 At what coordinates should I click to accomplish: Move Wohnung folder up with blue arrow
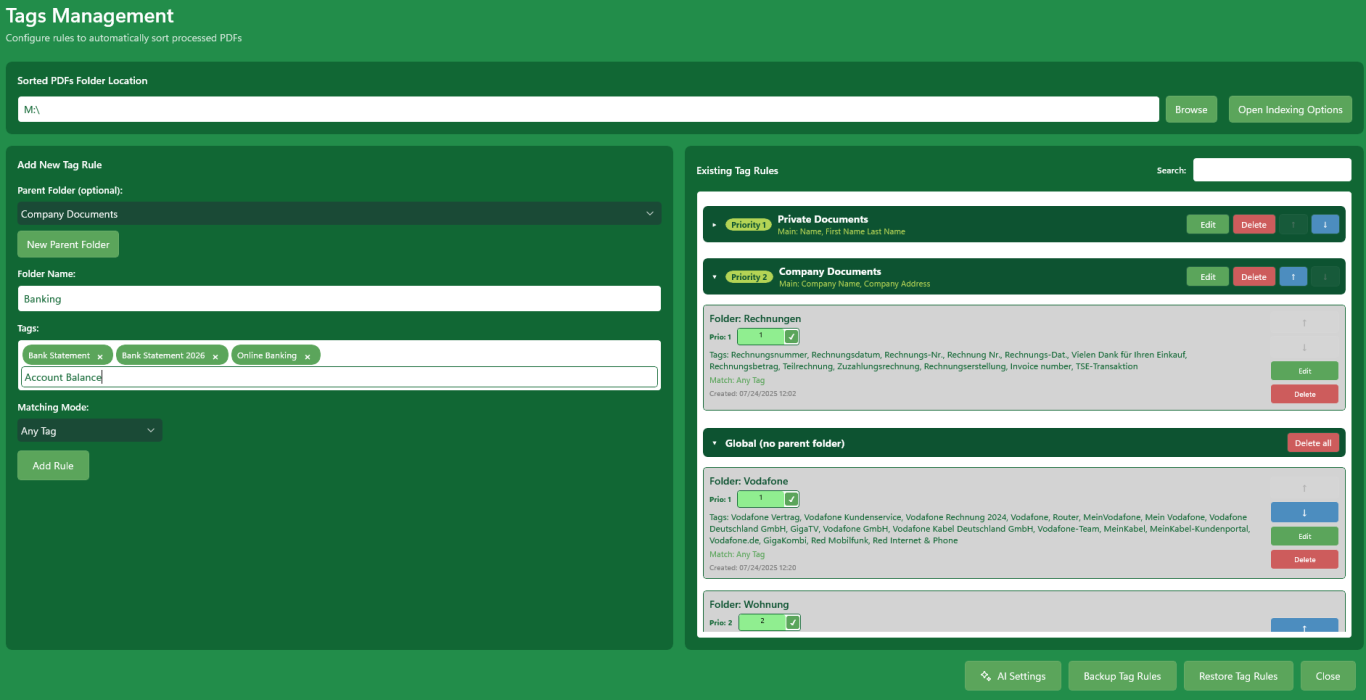coord(1304,626)
